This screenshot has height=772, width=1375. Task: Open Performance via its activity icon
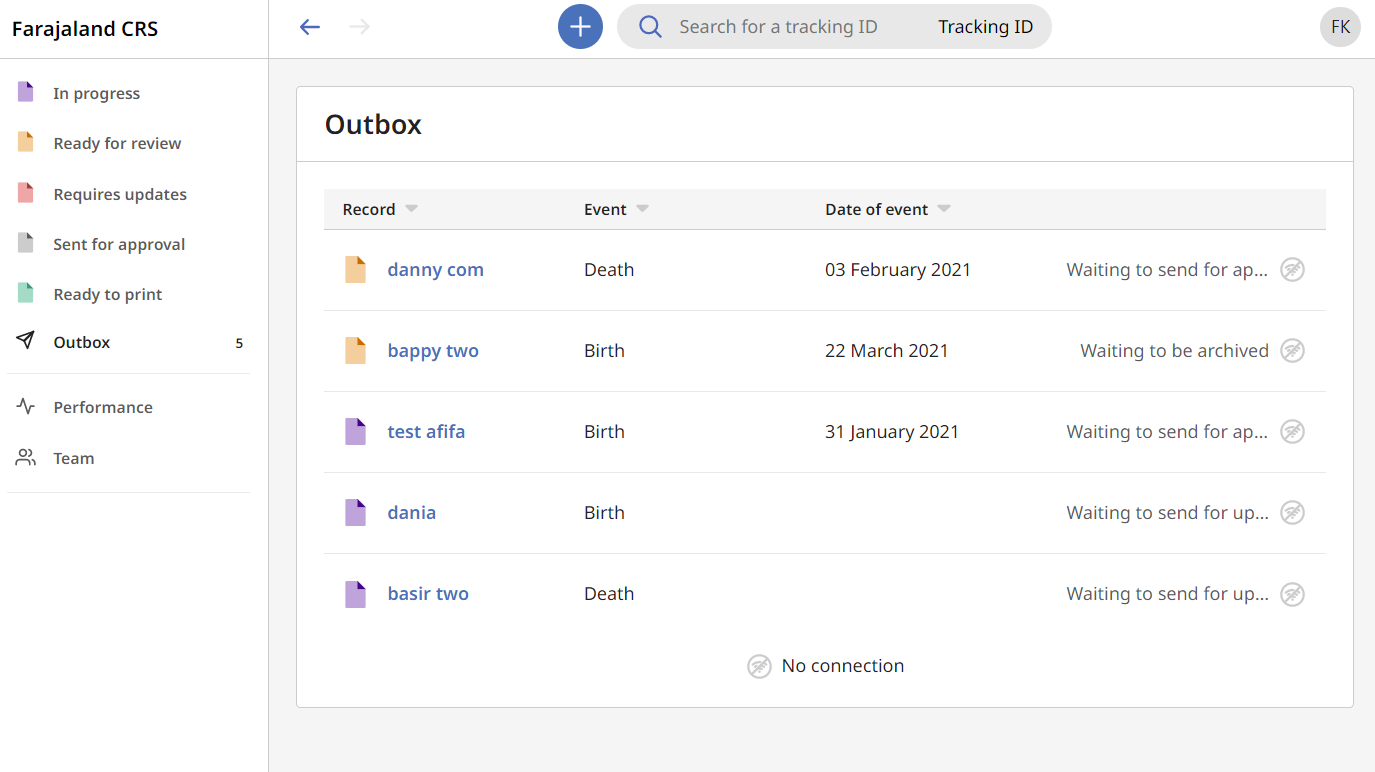click(x=24, y=406)
